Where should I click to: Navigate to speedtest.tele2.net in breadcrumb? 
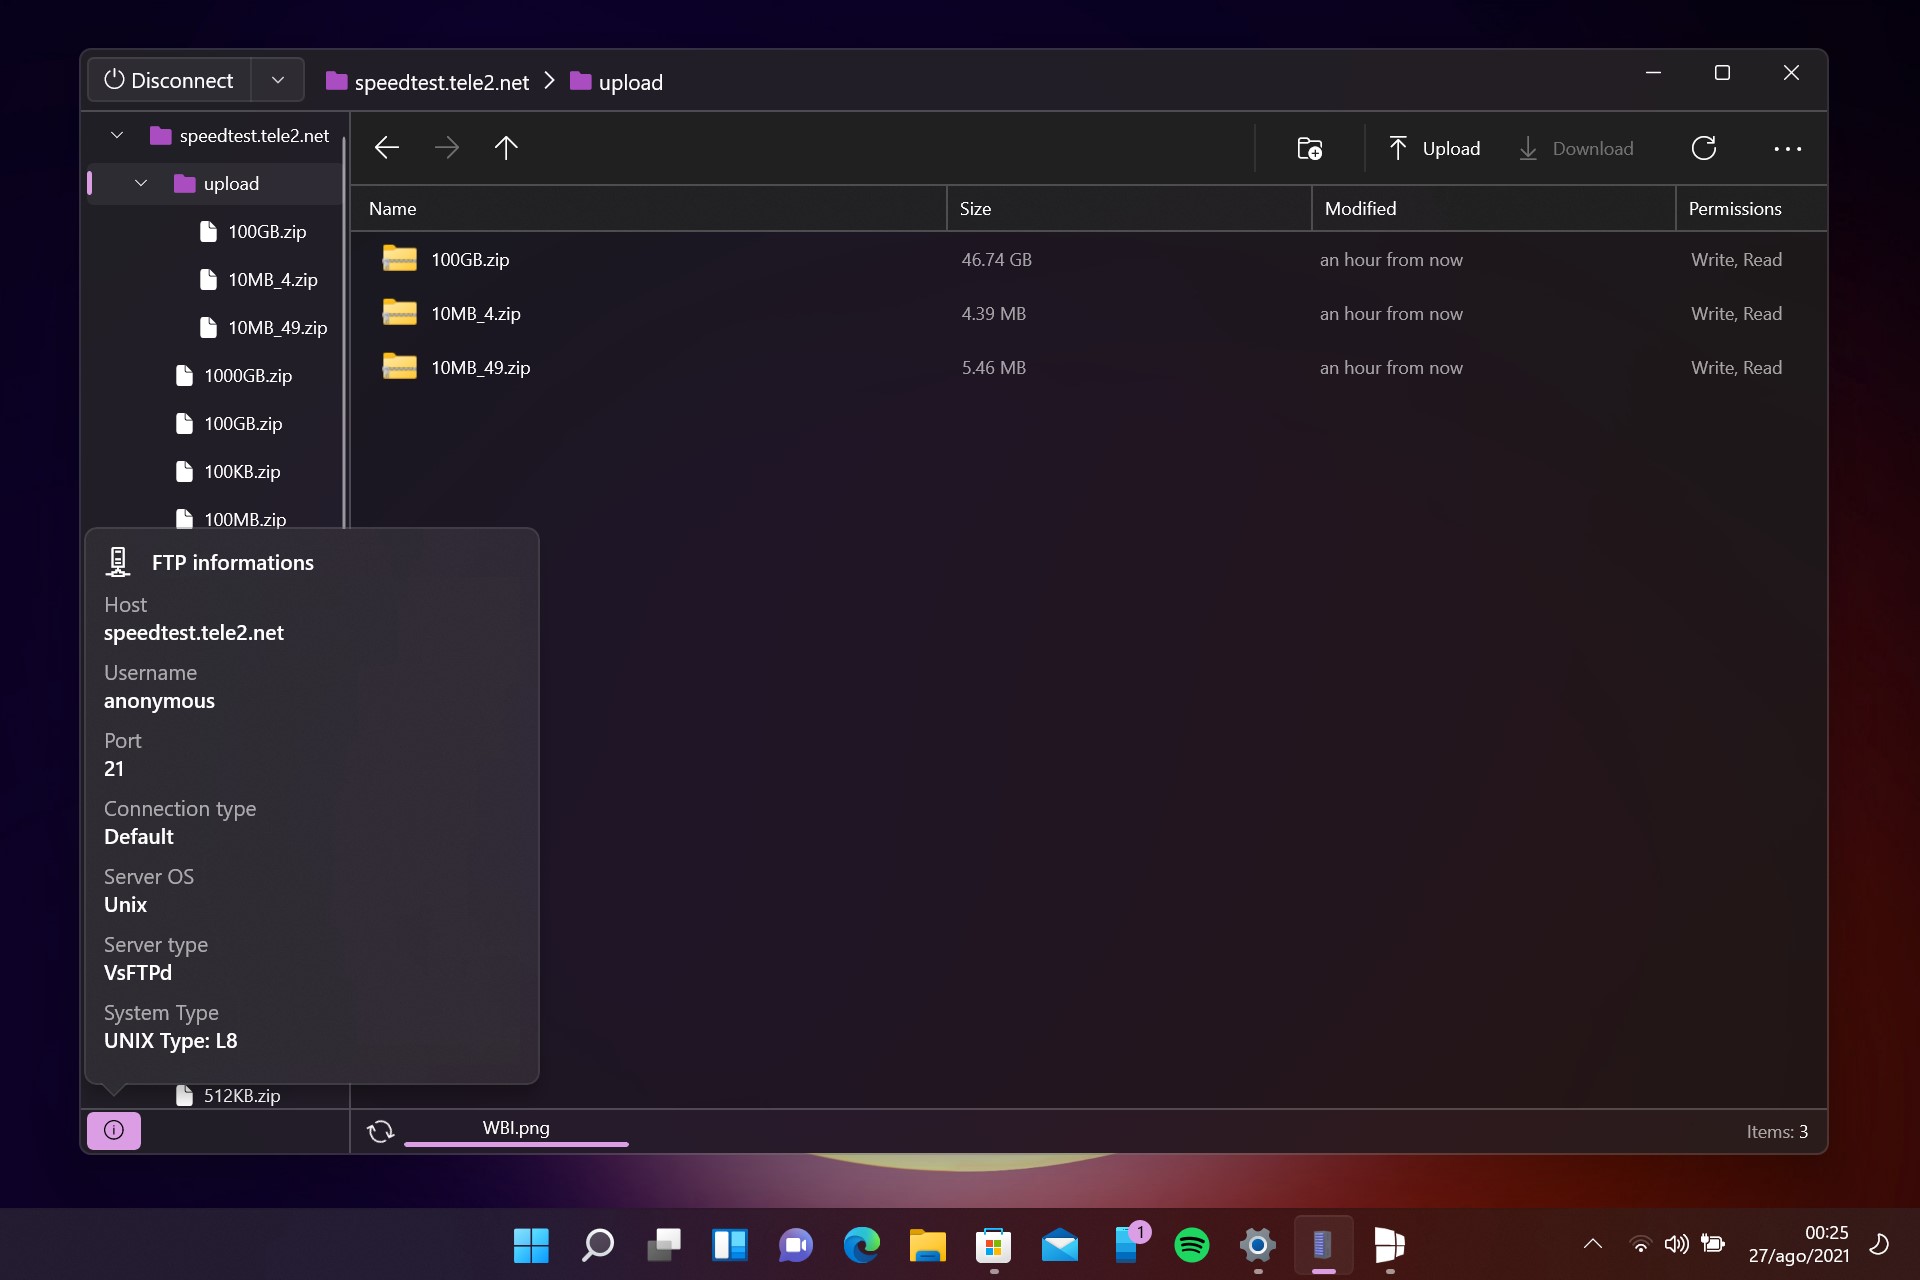pos(428,82)
